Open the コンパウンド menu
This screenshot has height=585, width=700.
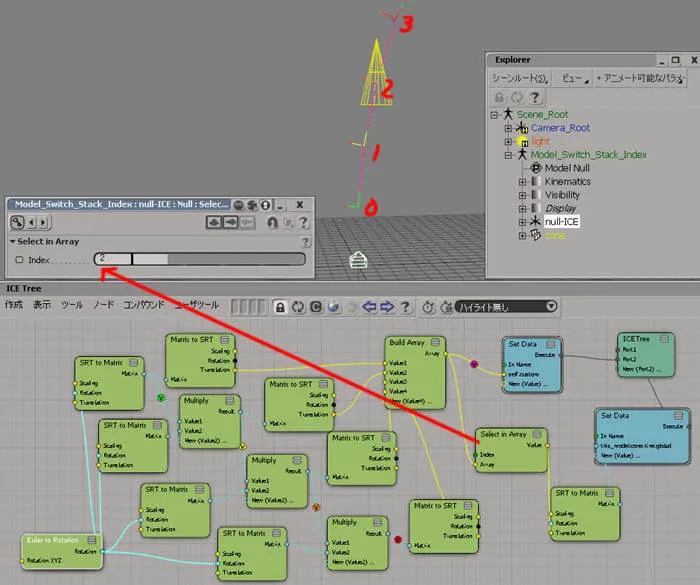coord(143,305)
